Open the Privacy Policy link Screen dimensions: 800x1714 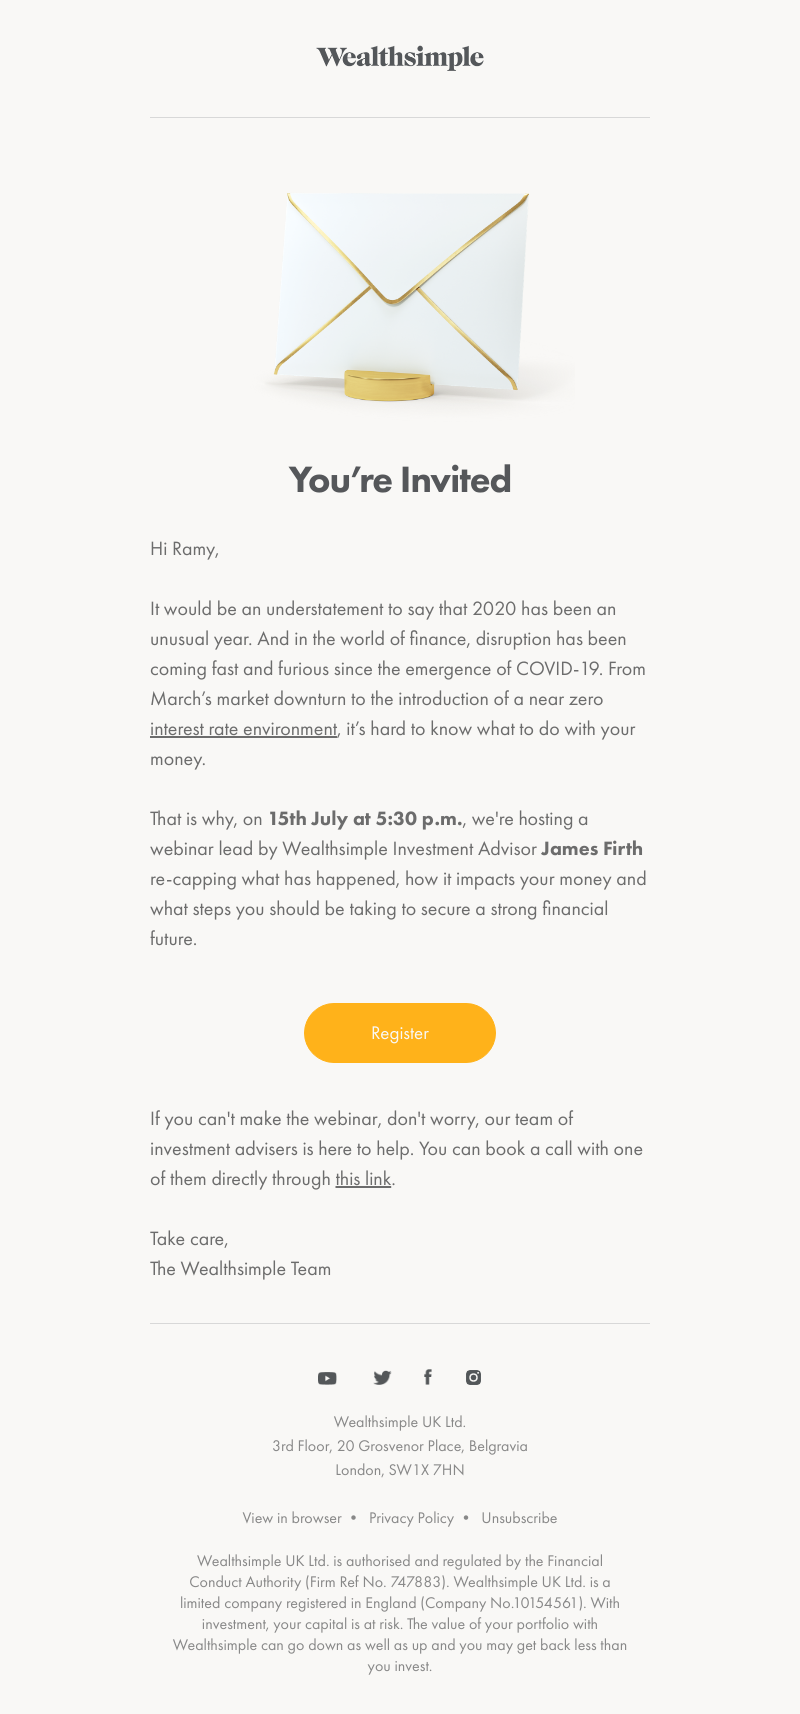click(x=411, y=1518)
